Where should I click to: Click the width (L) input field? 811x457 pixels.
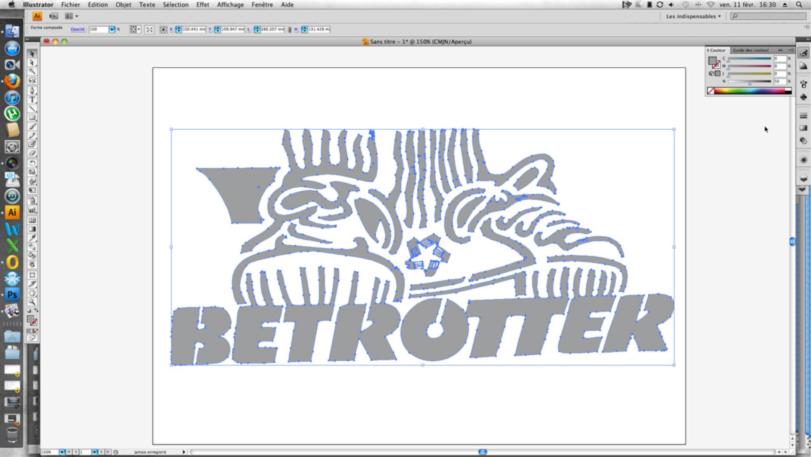[273, 29]
